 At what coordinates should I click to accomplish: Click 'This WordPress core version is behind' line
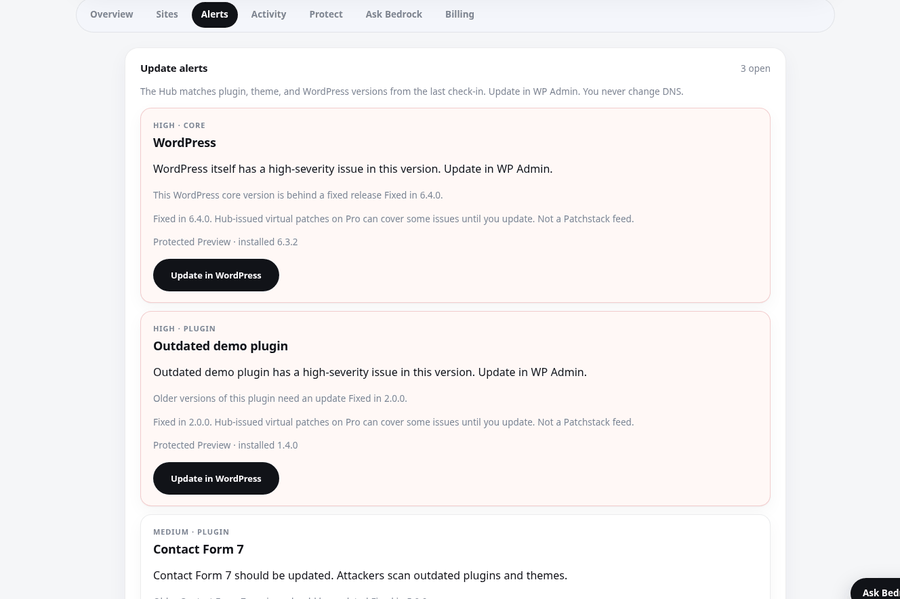298,195
